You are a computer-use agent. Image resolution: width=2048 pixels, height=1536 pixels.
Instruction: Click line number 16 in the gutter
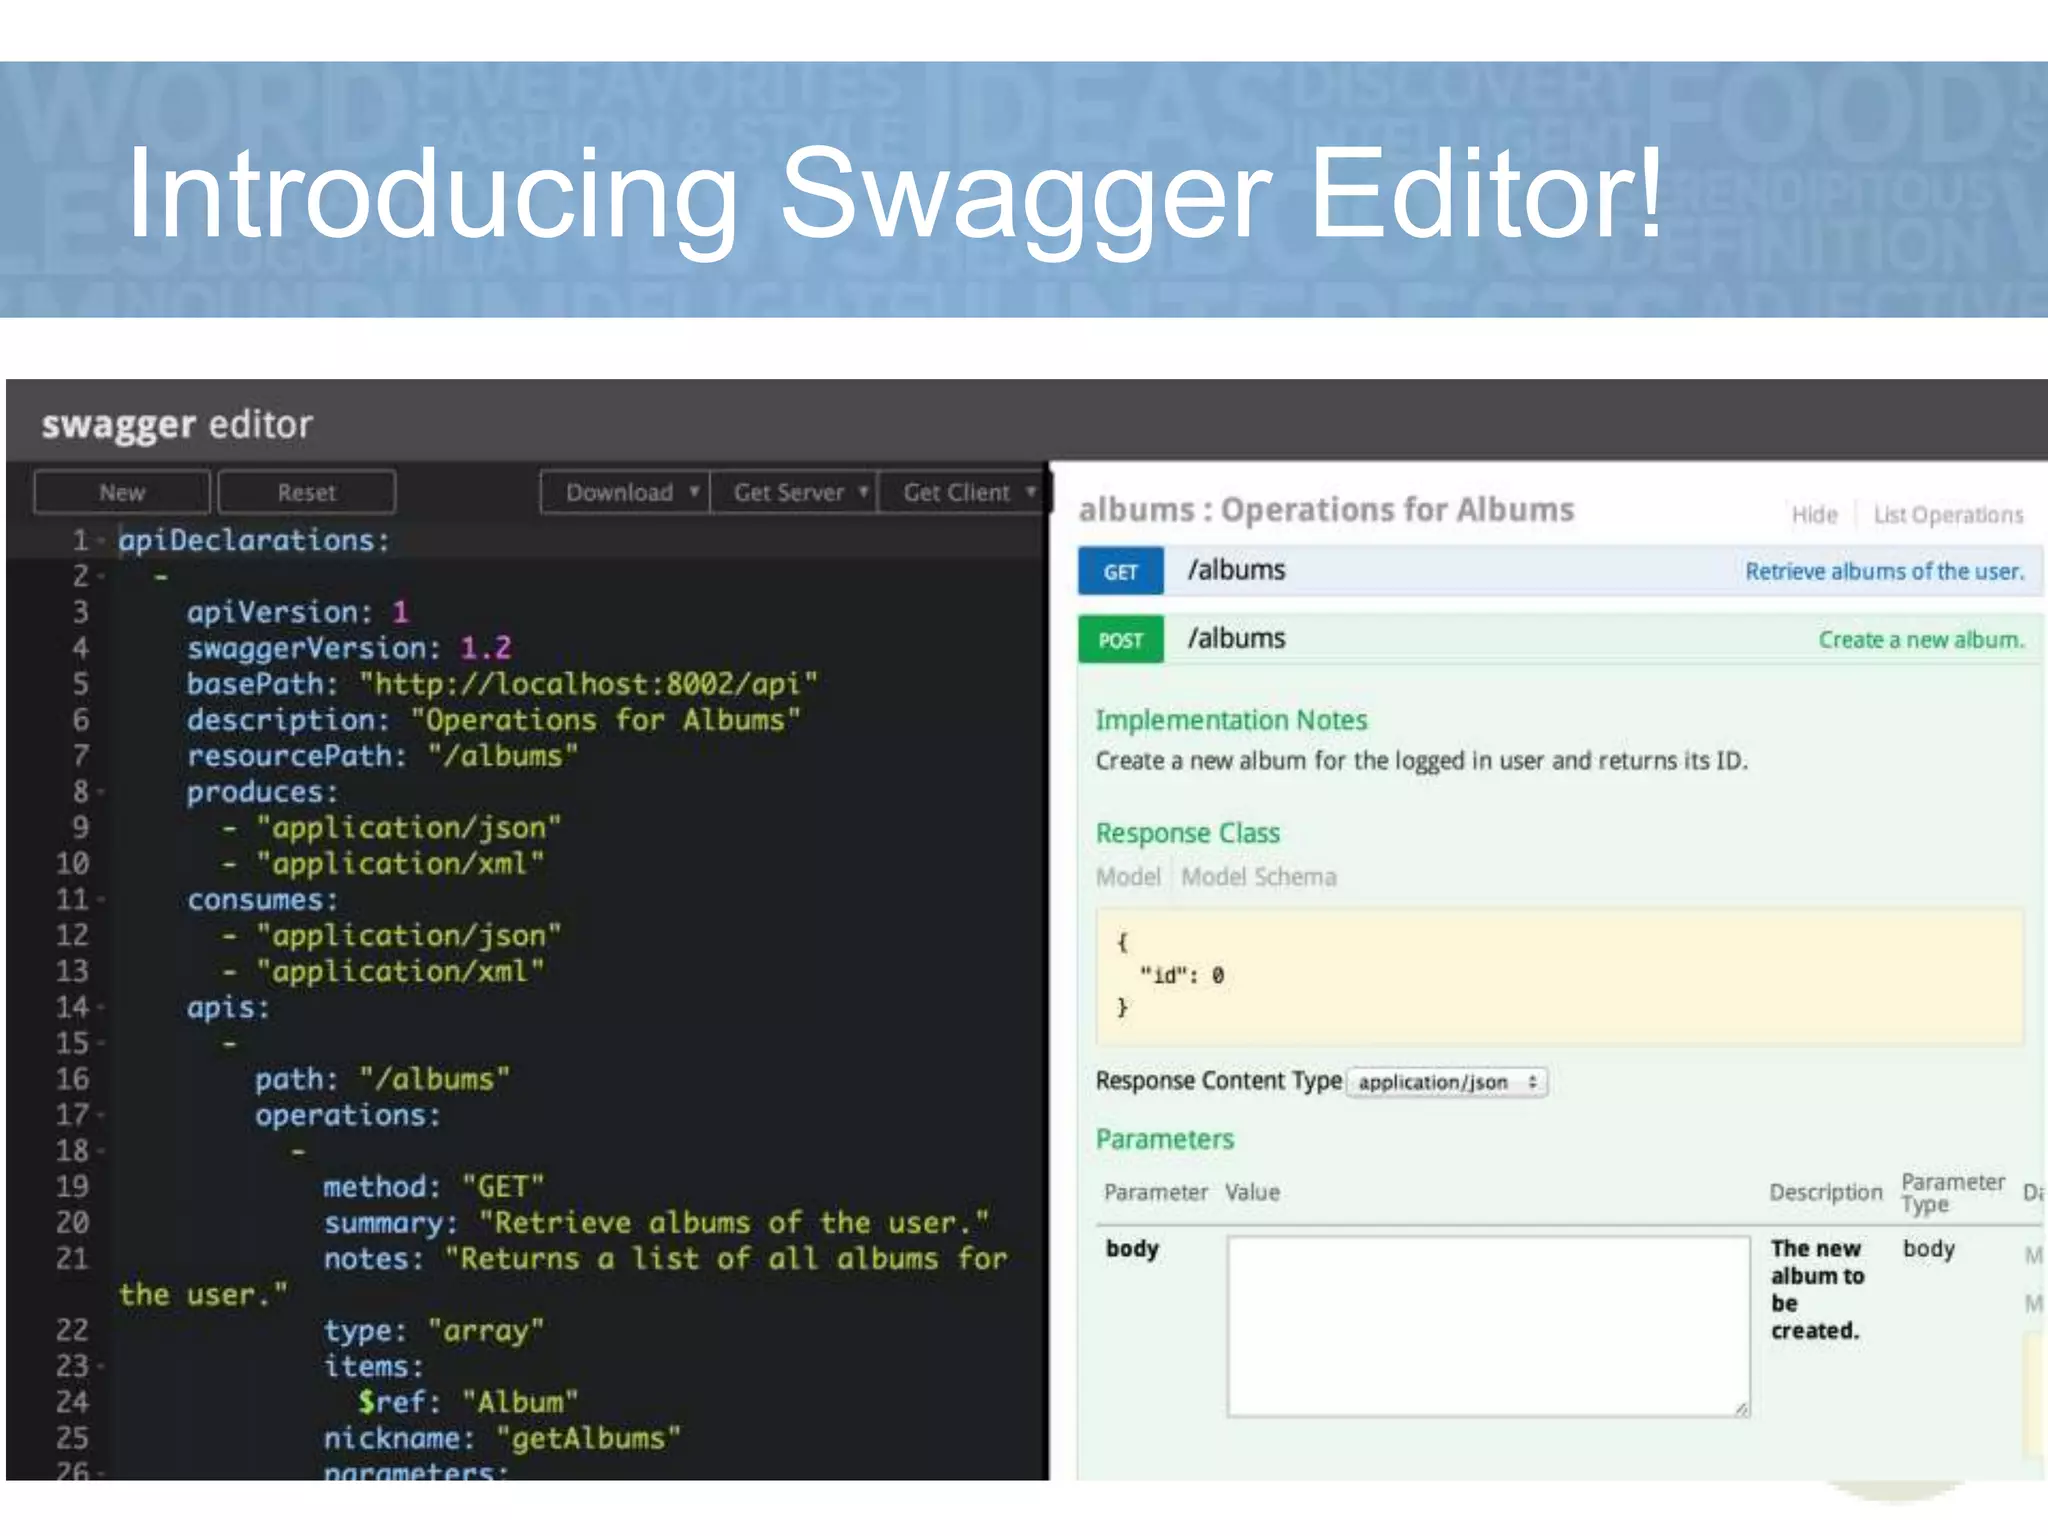coord(72,1079)
